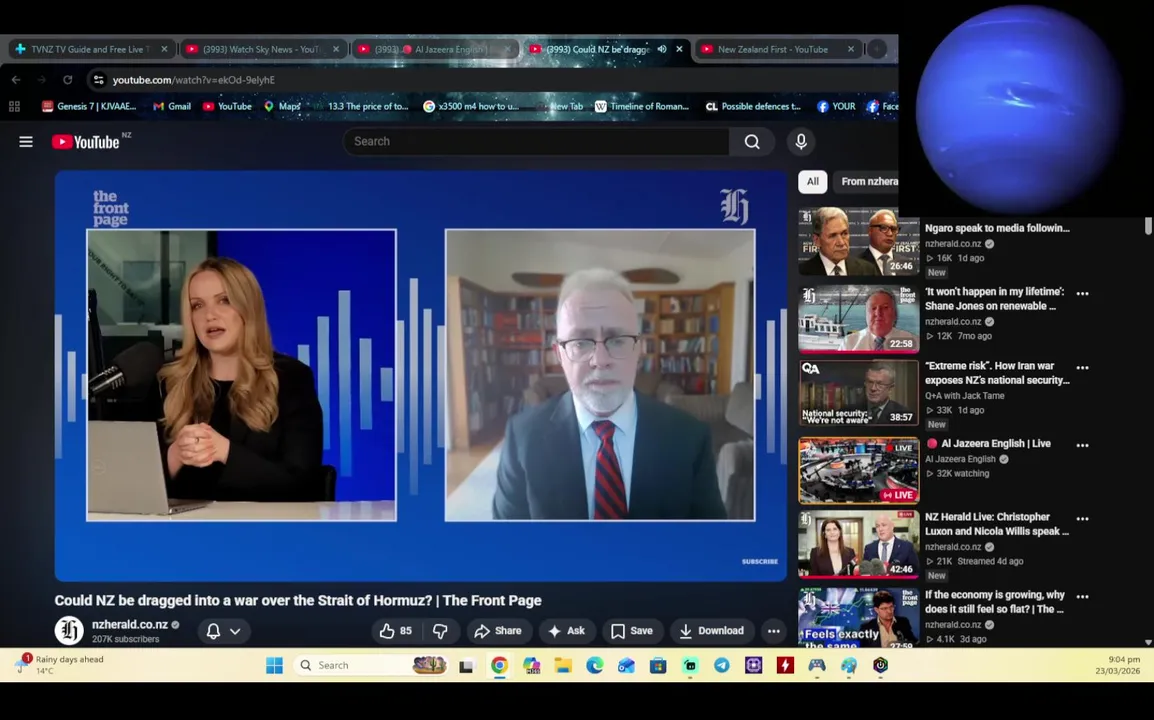Open the Genesis 7 KJVAAE bookmark
The height and width of the screenshot is (720, 1154).
point(90,106)
